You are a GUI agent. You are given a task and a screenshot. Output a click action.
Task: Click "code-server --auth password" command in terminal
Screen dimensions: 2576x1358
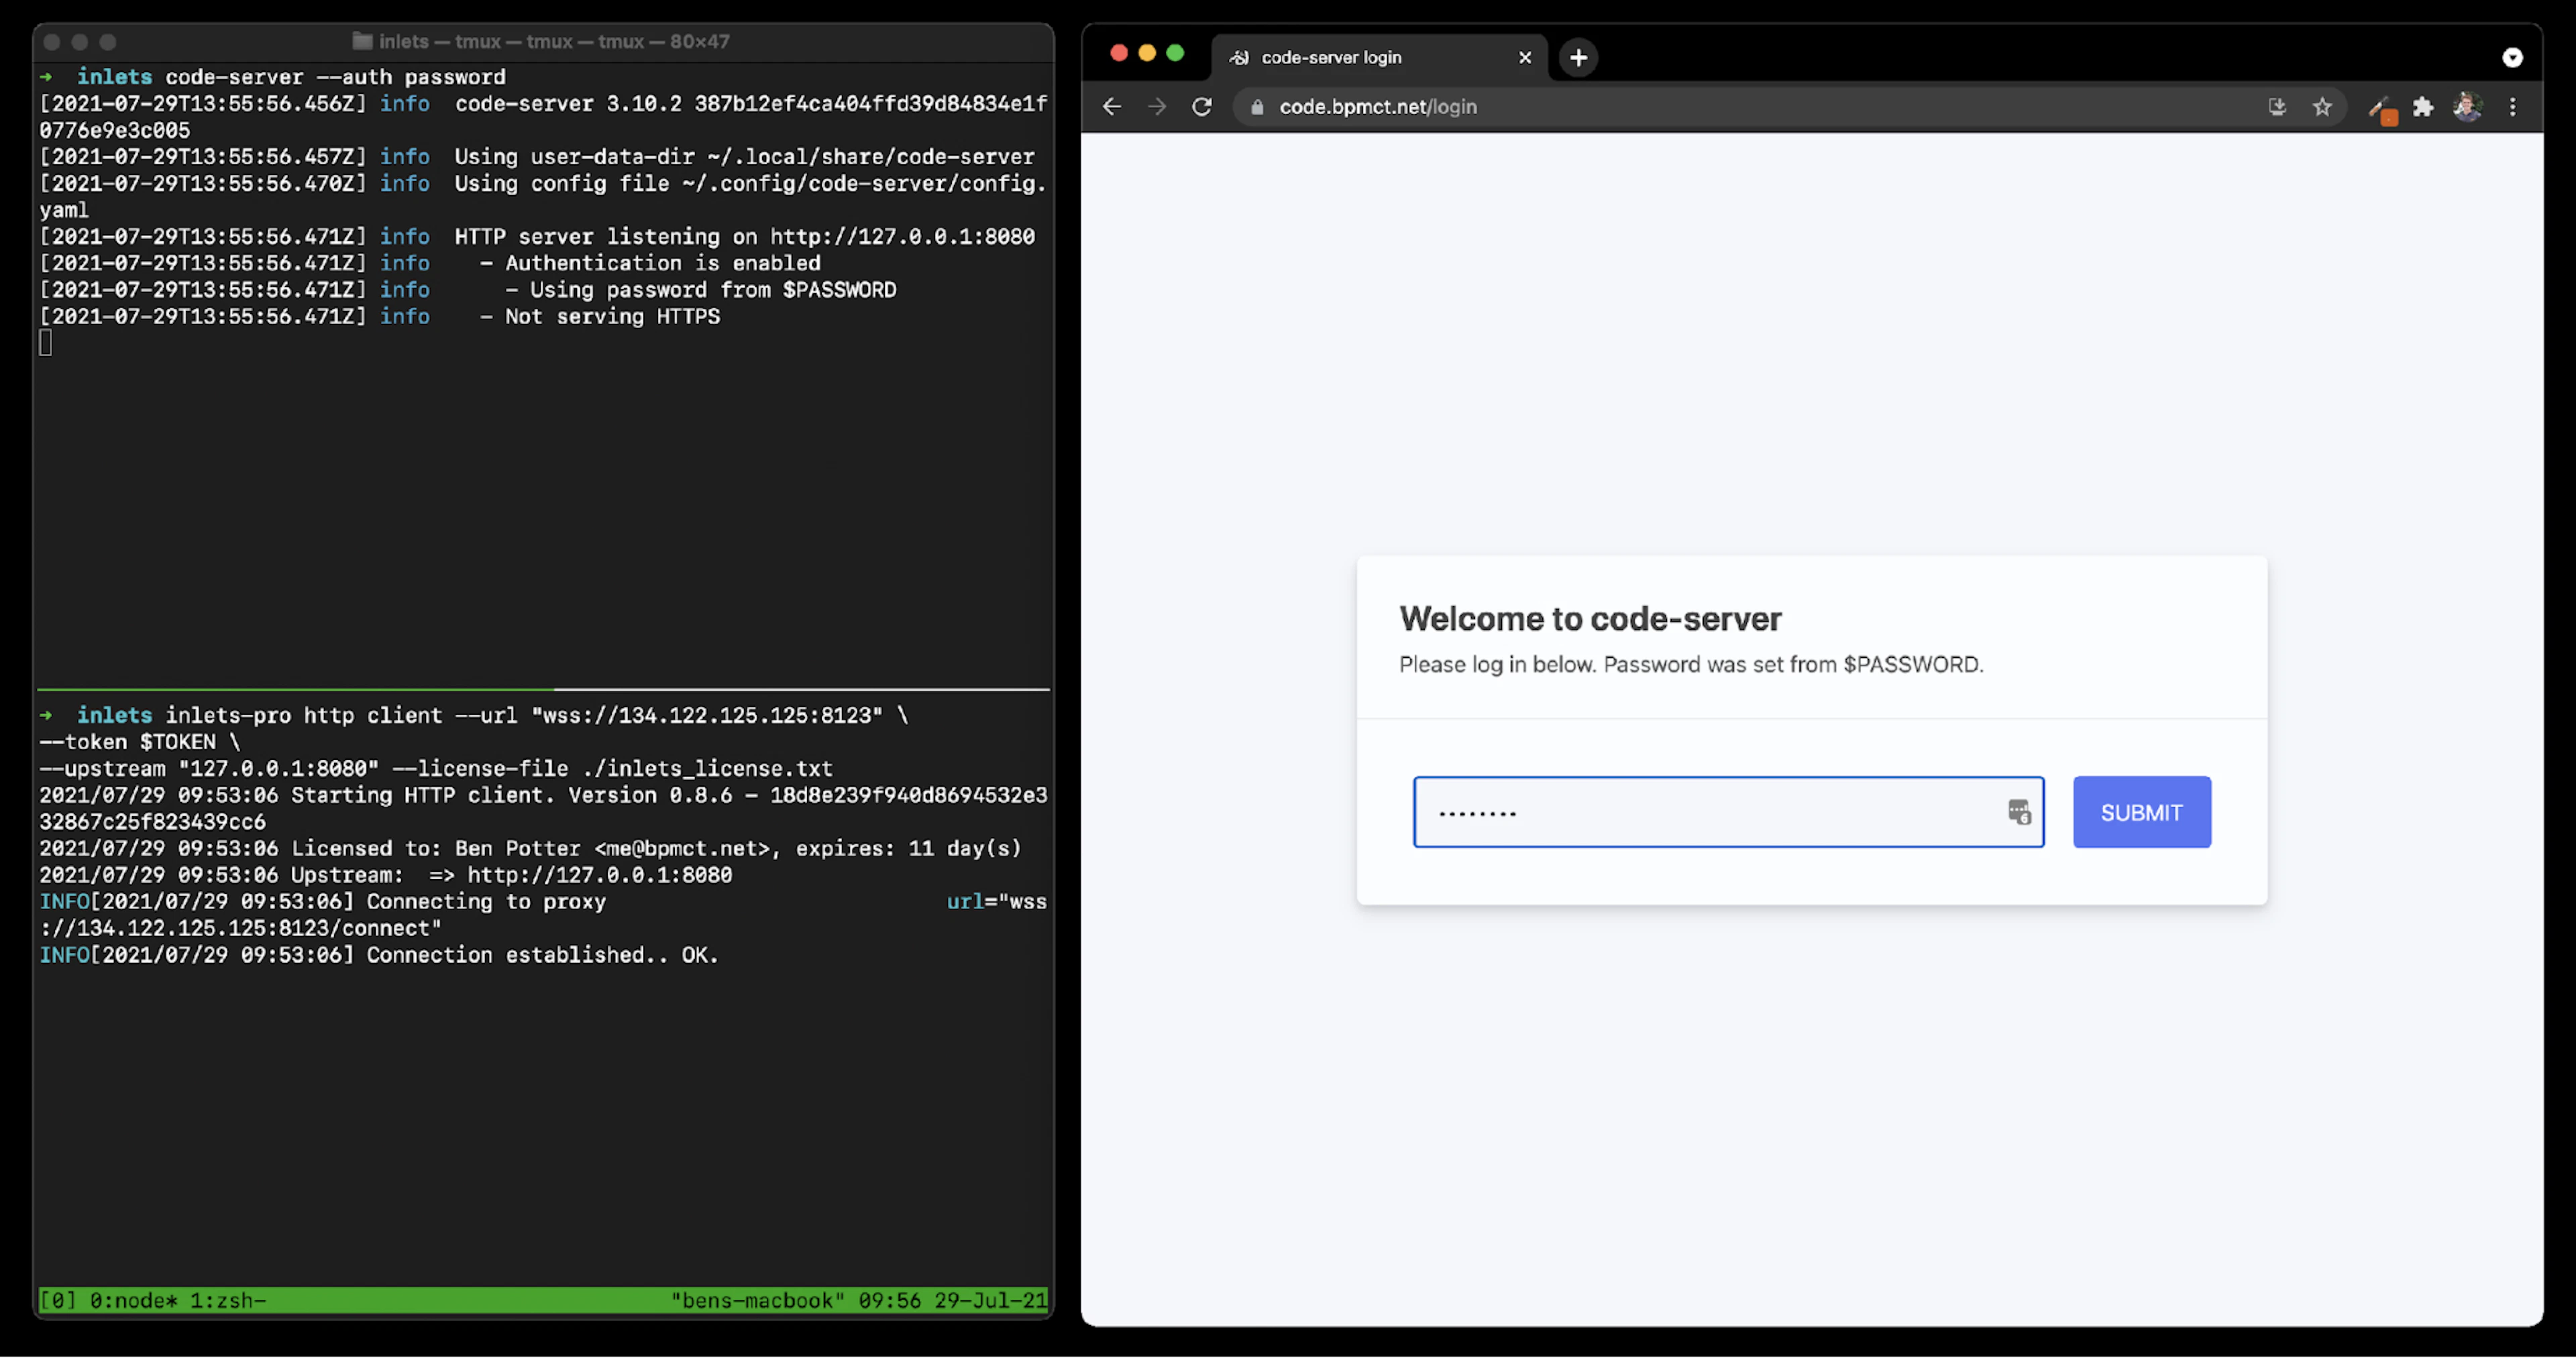click(x=335, y=77)
